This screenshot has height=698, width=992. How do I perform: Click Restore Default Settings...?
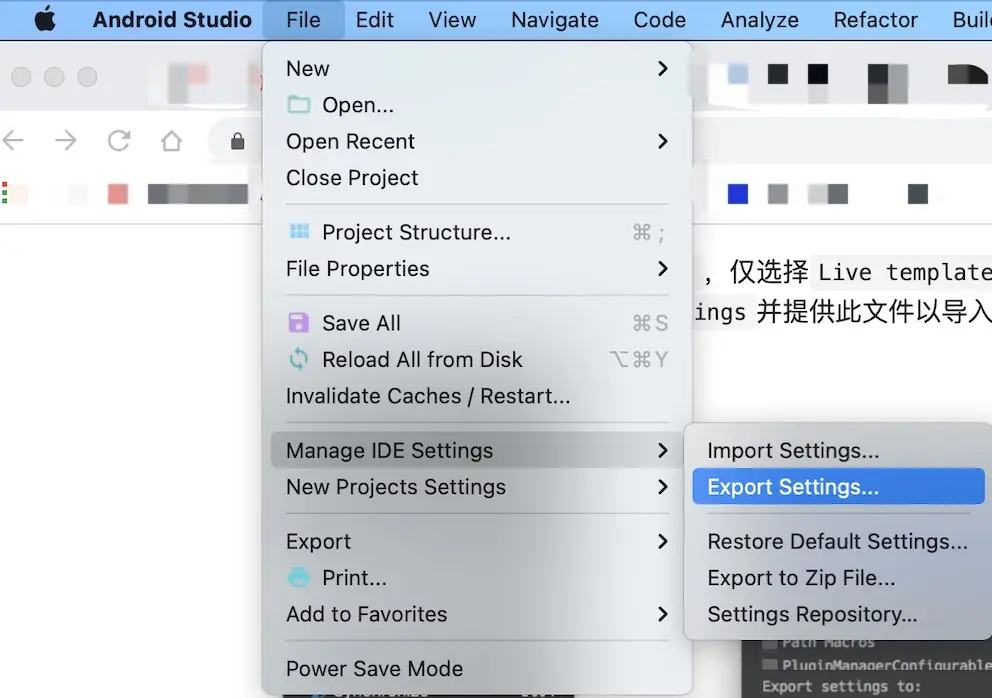point(837,542)
